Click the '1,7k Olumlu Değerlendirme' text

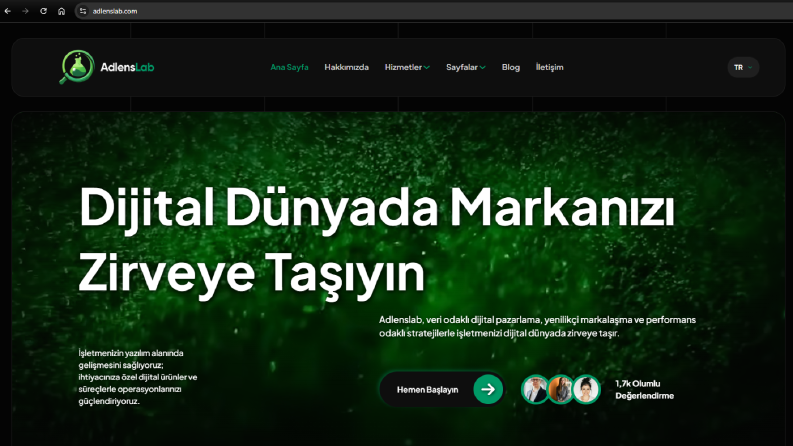(x=644, y=390)
